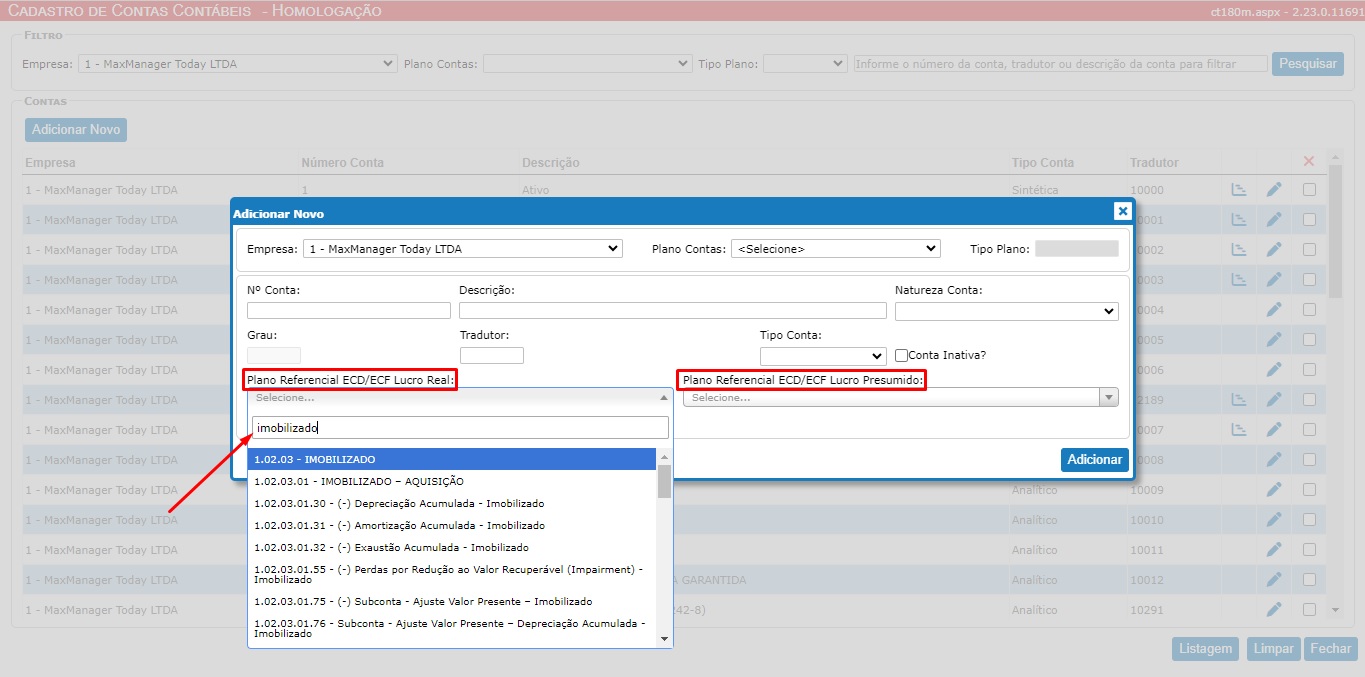Select option 1.02.03 - IMOBILIZADO
Screen dimensions: 1365x677
coord(452,459)
